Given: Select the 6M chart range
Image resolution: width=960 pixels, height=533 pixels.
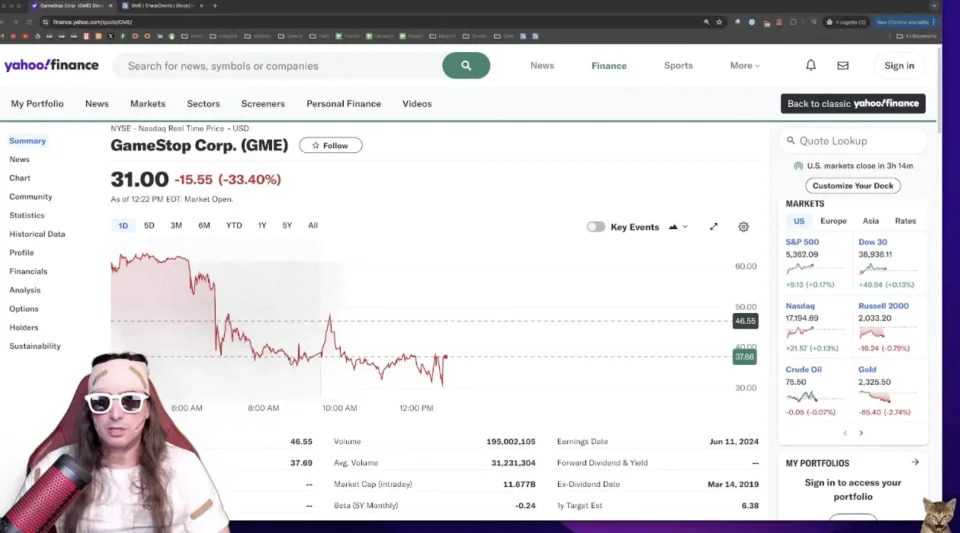Looking at the screenshot, I should (x=204, y=225).
